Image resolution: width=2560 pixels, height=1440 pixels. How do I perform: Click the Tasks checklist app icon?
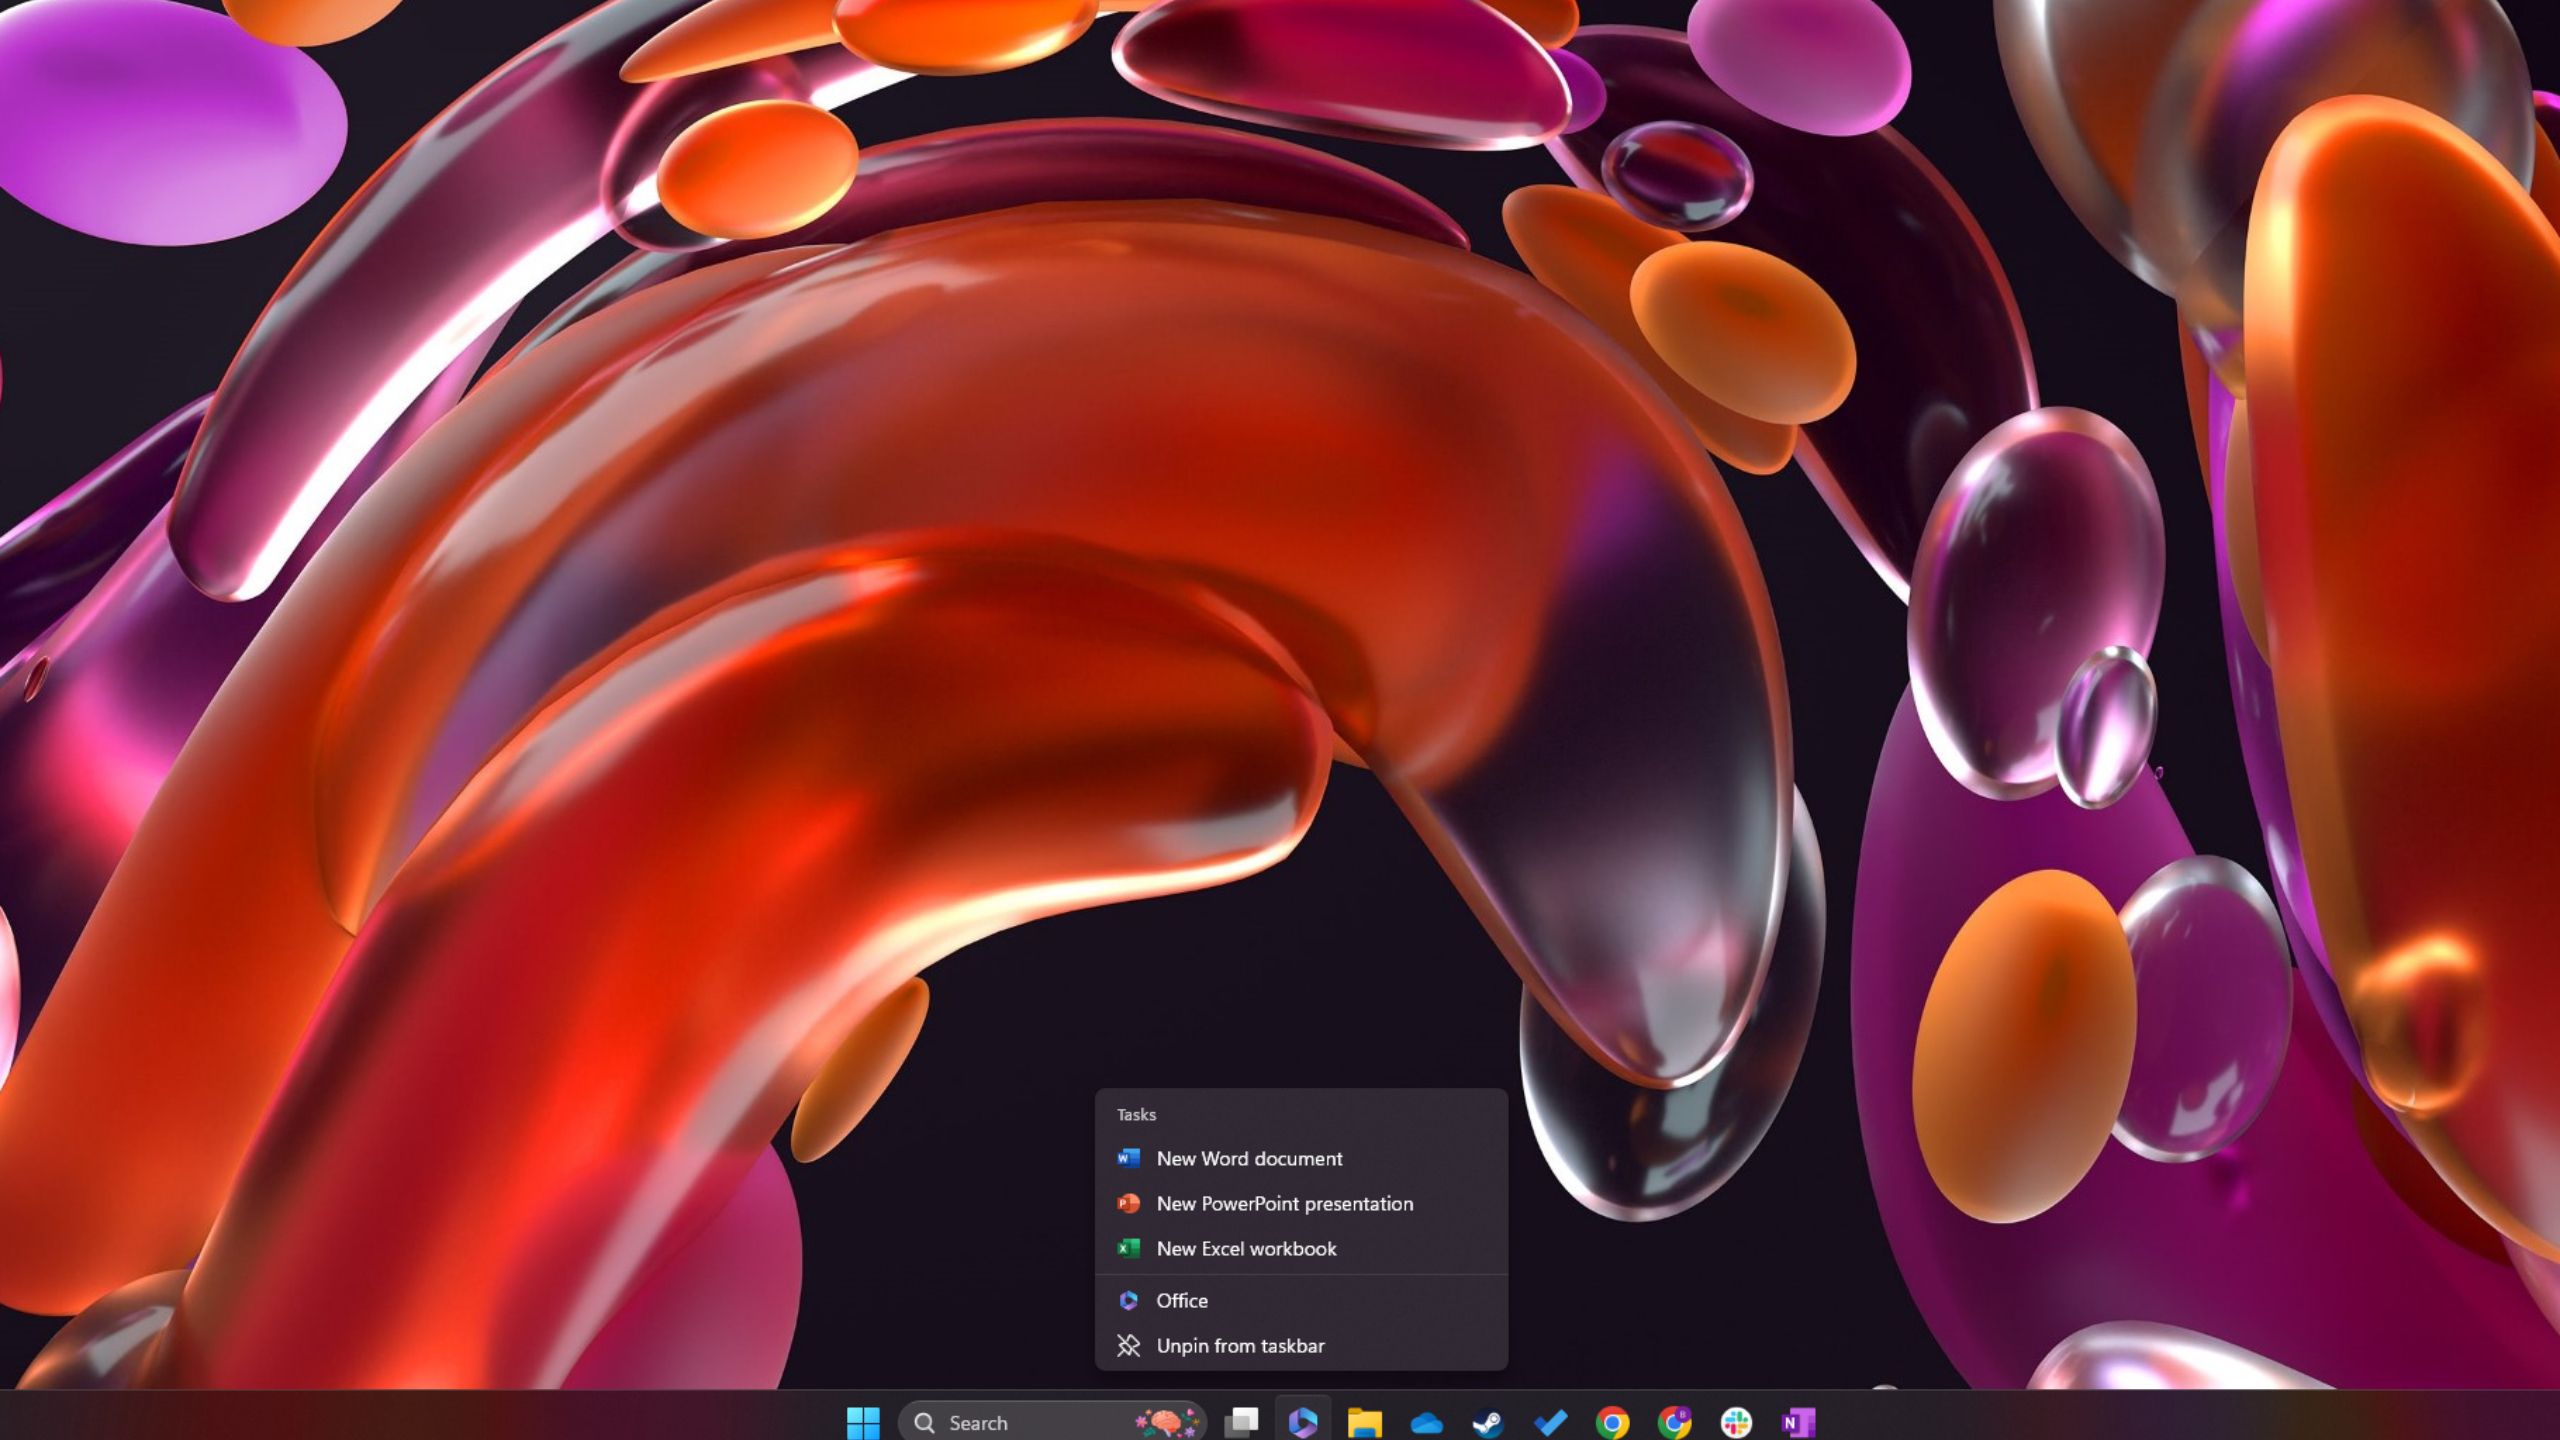(x=1551, y=1421)
